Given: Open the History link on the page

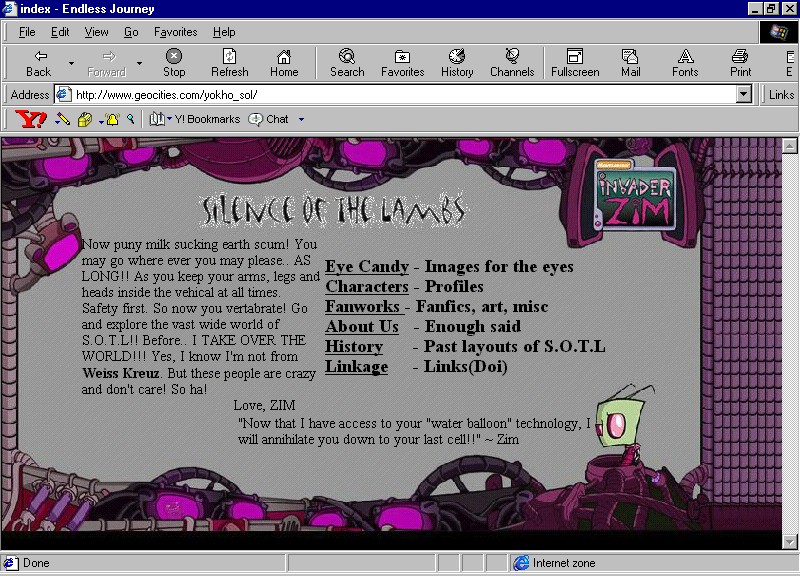Looking at the screenshot, I should point(354,346).
